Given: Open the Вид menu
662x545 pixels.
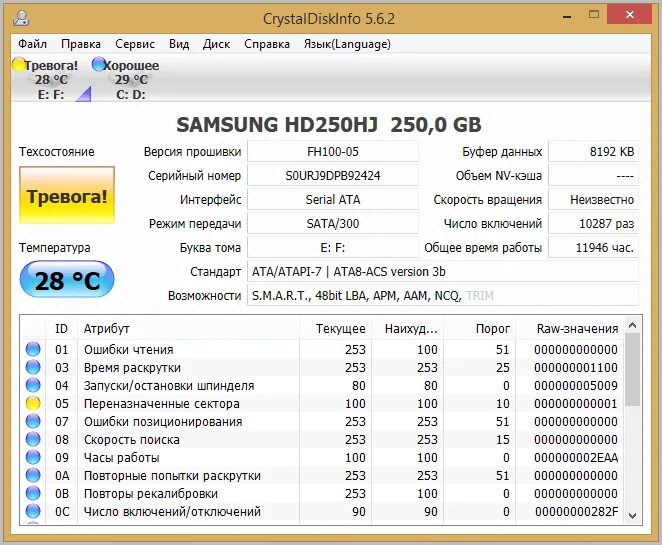Looking at the screenshot, I should point(179,44).
